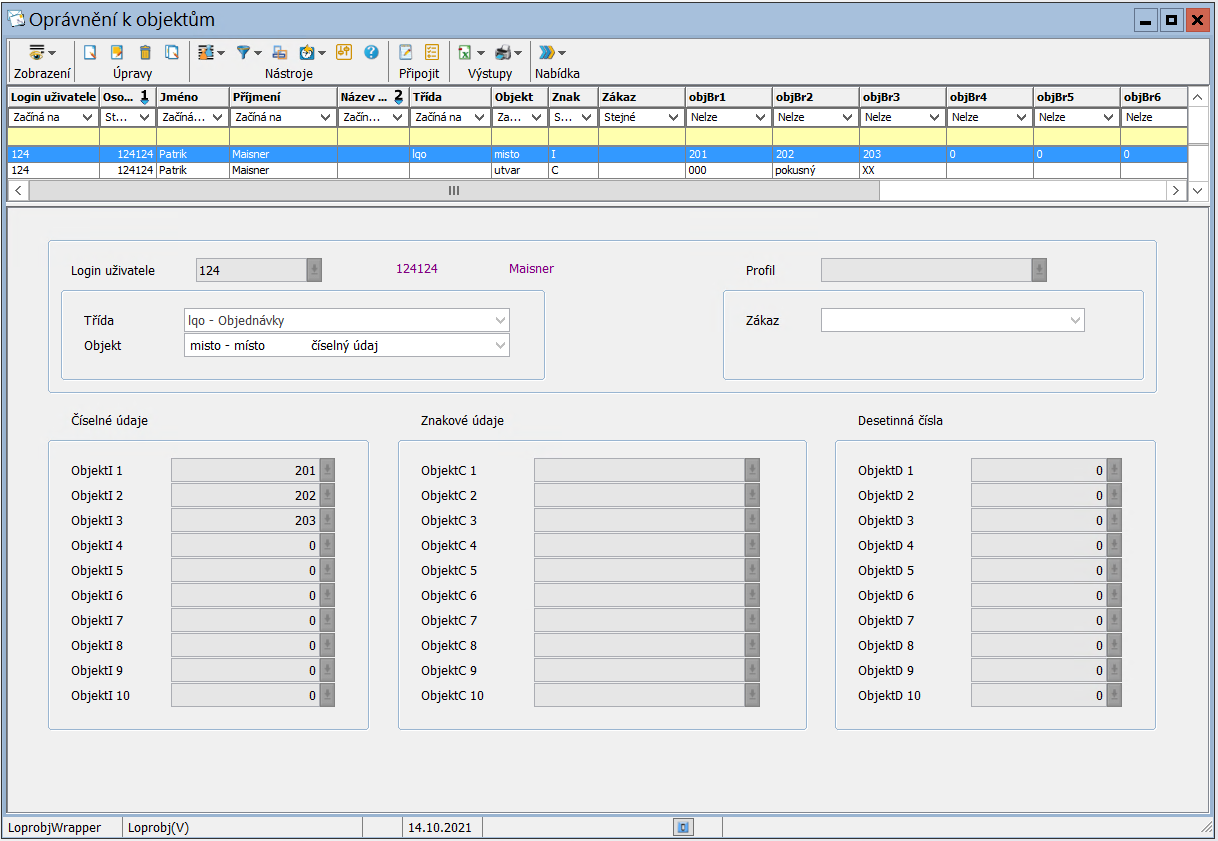Click the objBr1 column header

coord(727,97)
